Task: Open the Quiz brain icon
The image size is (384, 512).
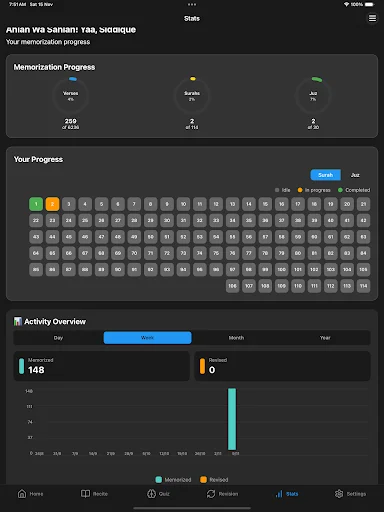Action: (151, 494)
